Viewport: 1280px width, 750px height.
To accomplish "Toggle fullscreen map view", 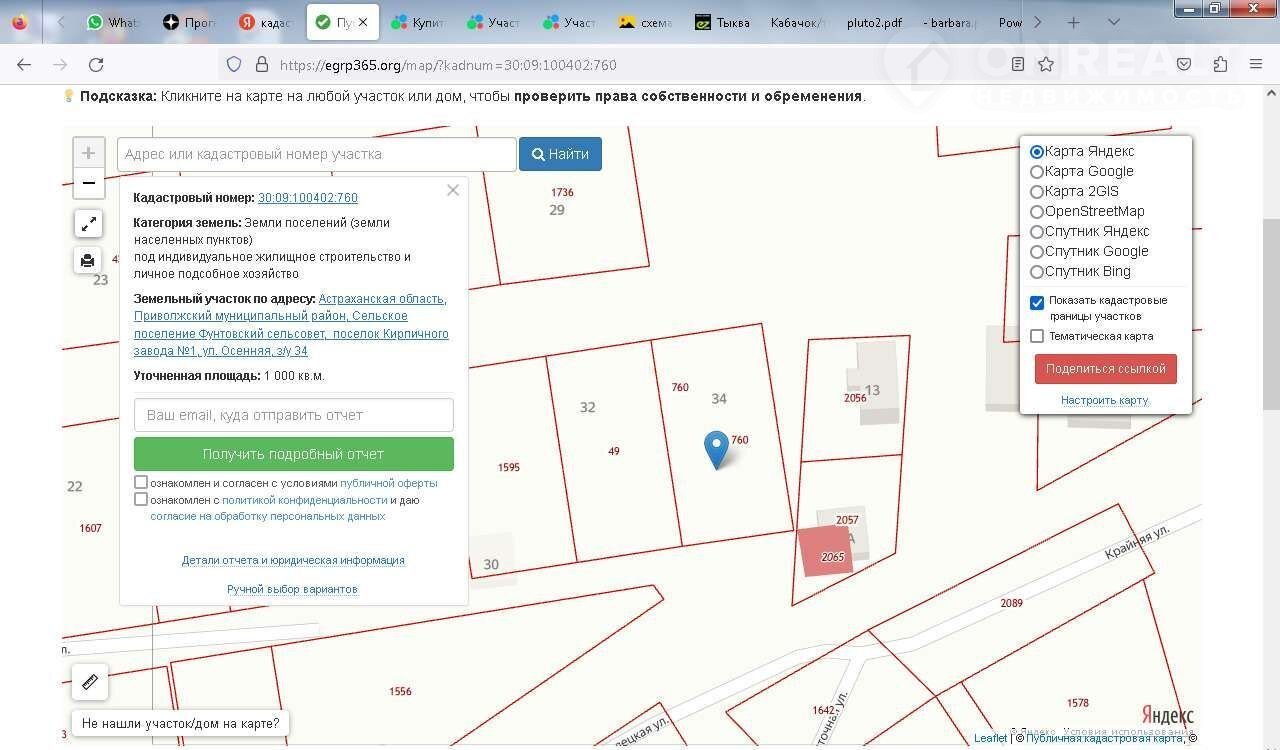I will 88,224.
